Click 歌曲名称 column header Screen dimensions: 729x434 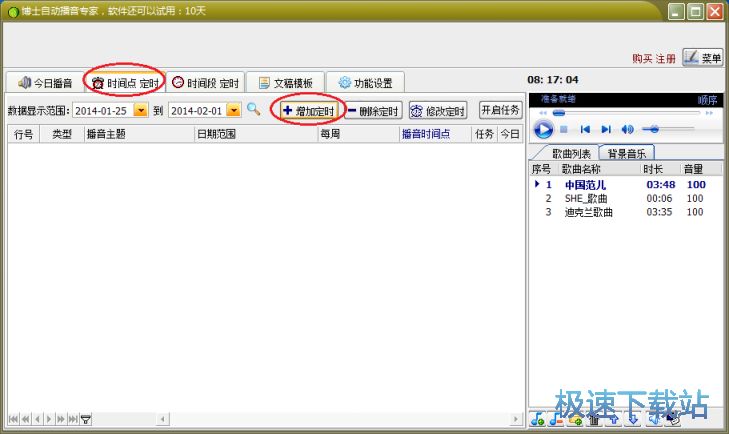coord(599,169)
